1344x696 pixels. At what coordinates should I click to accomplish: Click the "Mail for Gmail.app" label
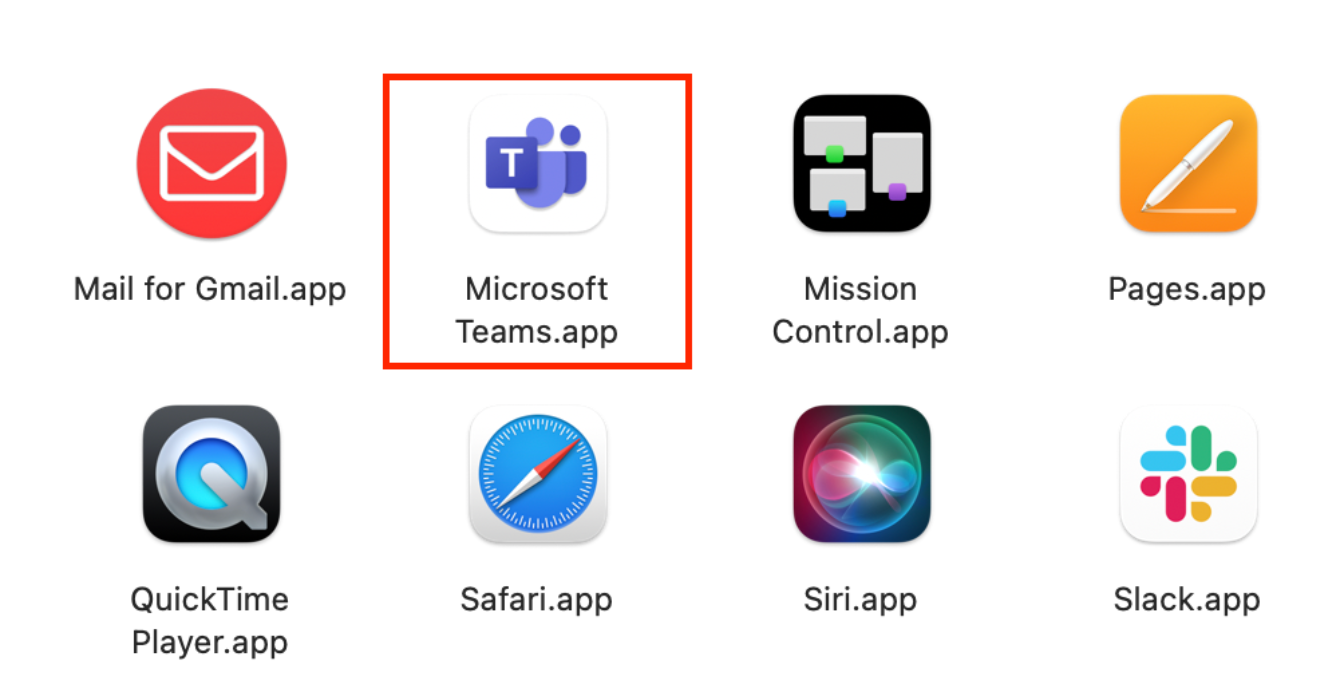[x=210, y=289]
